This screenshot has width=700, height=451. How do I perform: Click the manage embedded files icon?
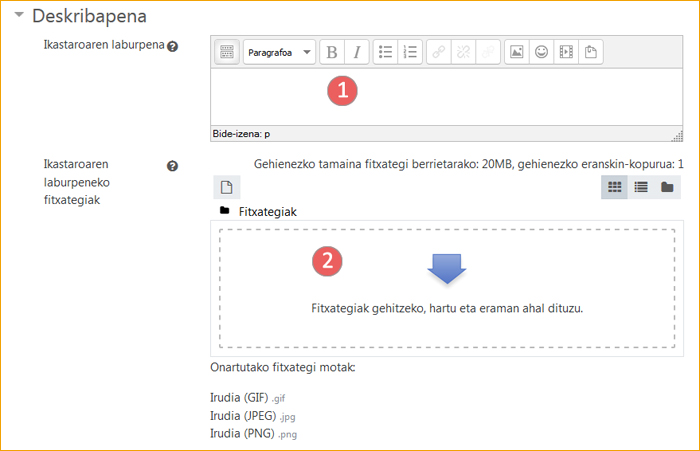591,52
